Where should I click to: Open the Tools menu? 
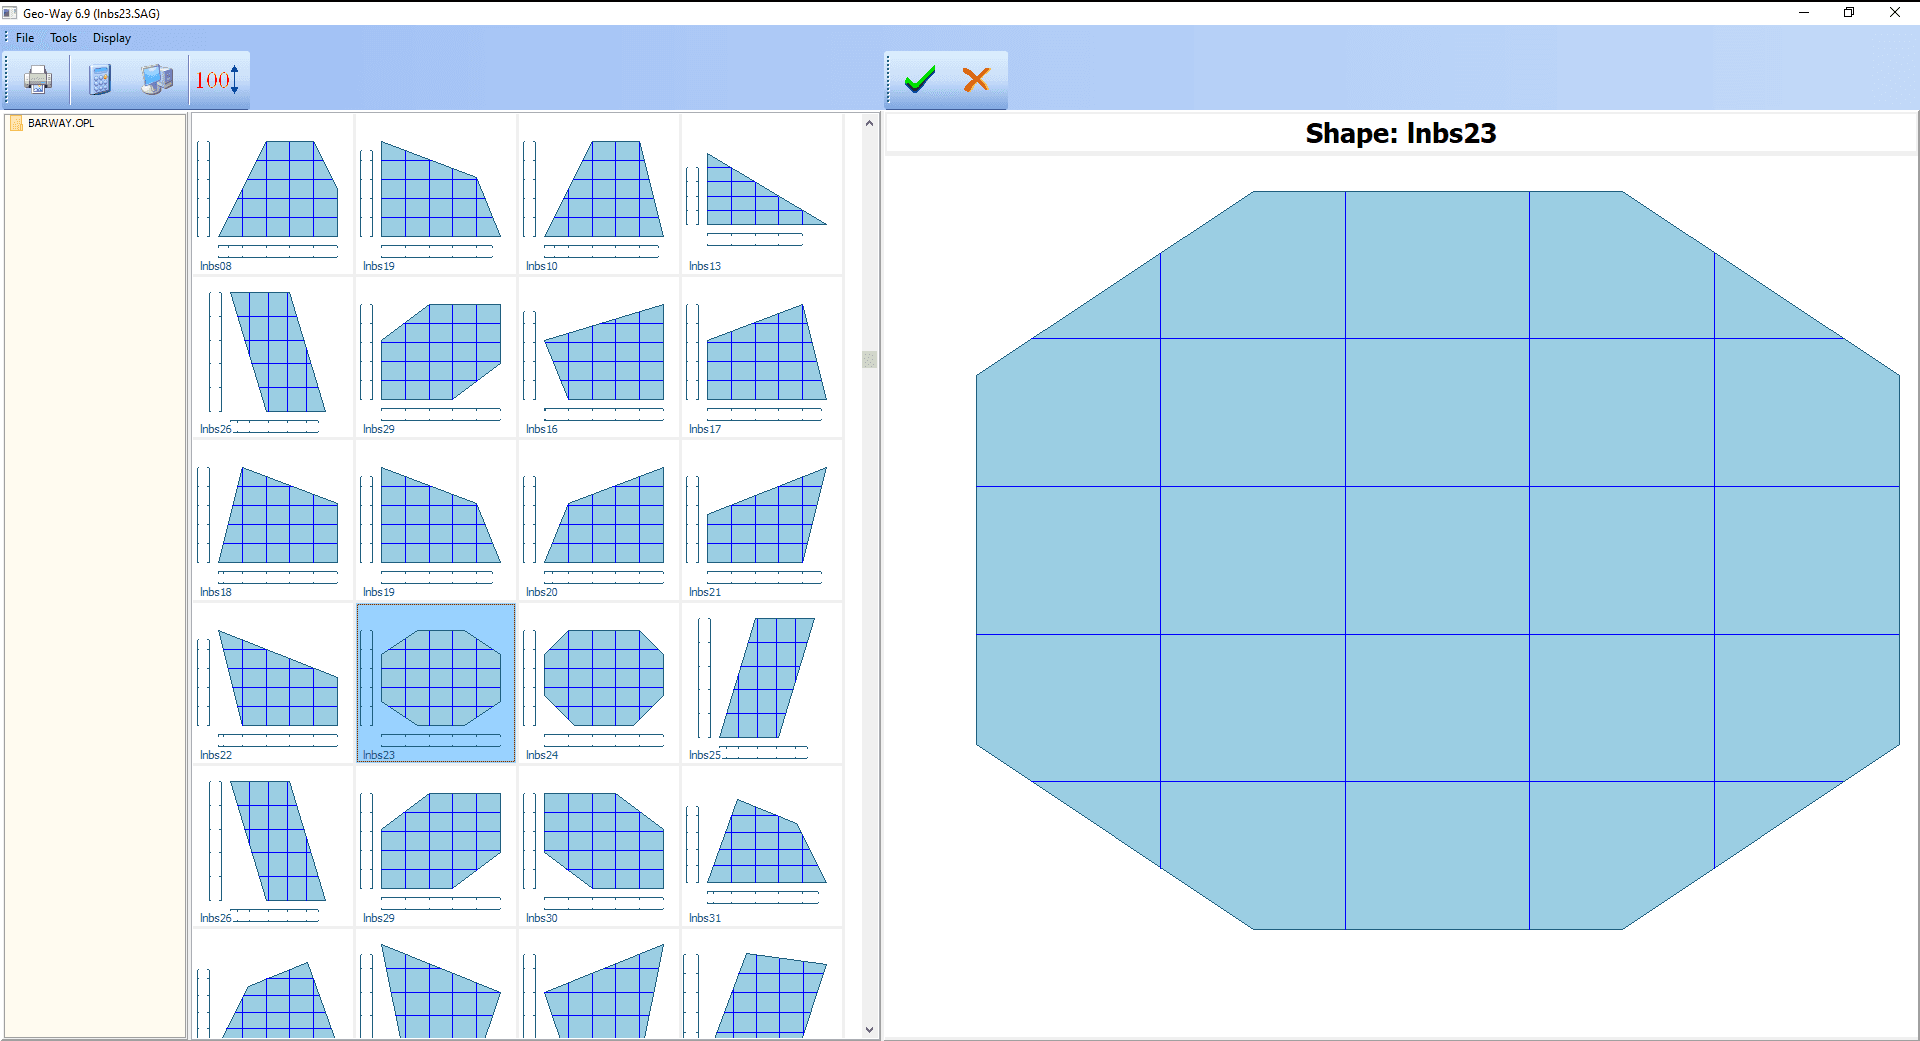63,38
